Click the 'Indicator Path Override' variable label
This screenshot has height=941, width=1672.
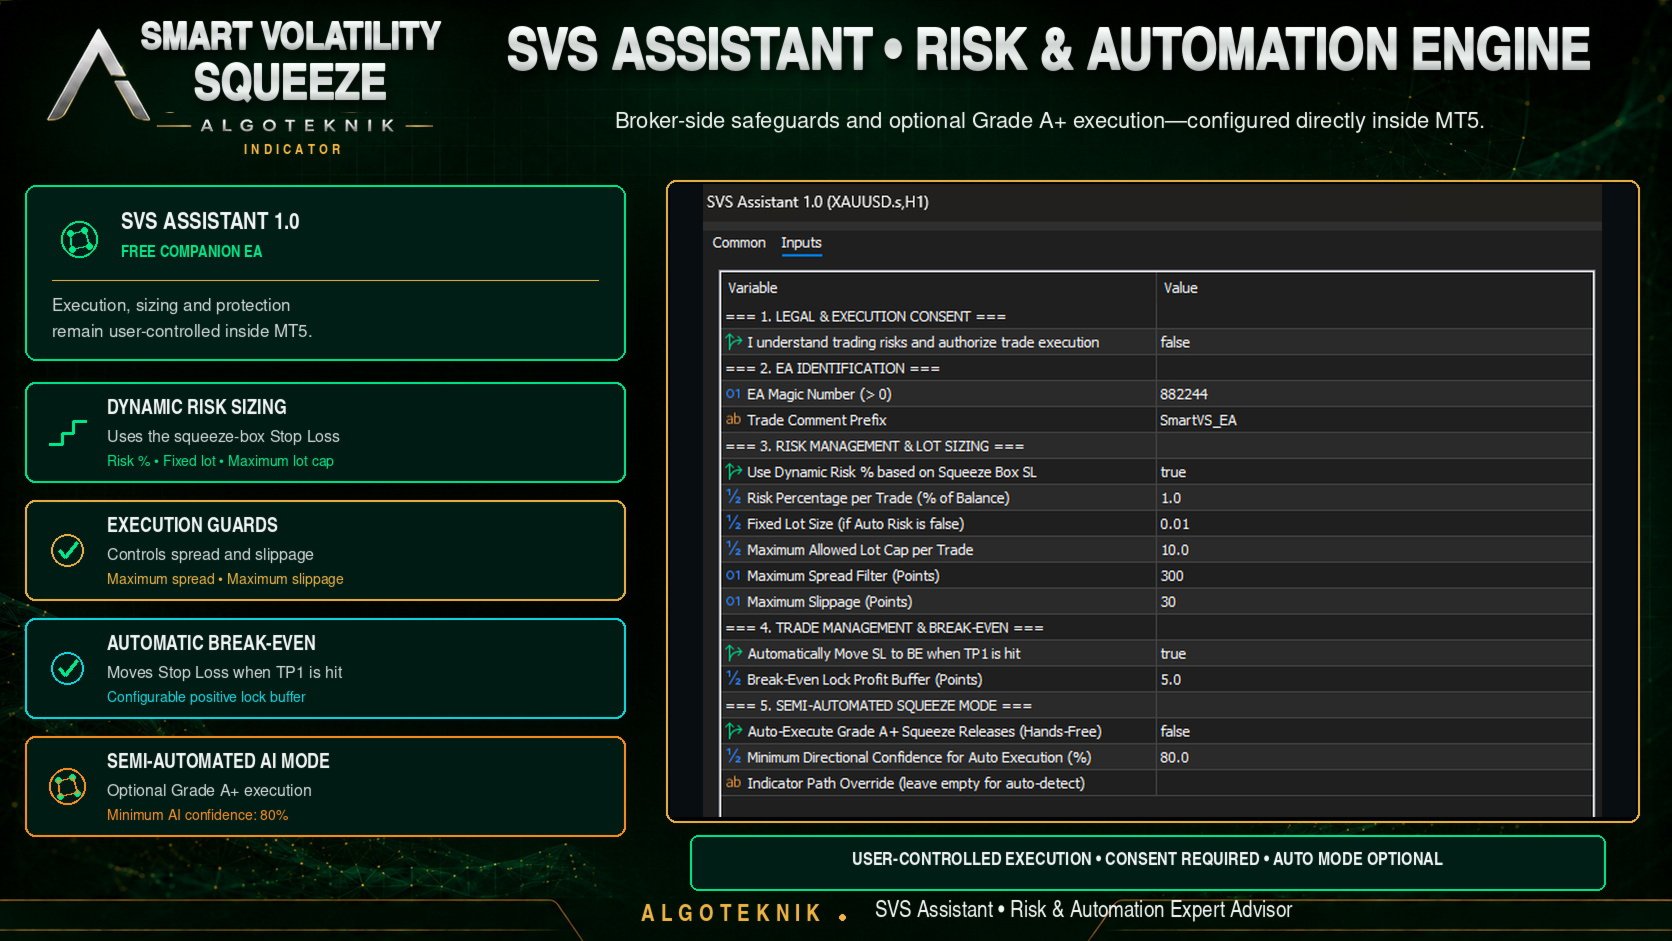(x=916, y=784)
